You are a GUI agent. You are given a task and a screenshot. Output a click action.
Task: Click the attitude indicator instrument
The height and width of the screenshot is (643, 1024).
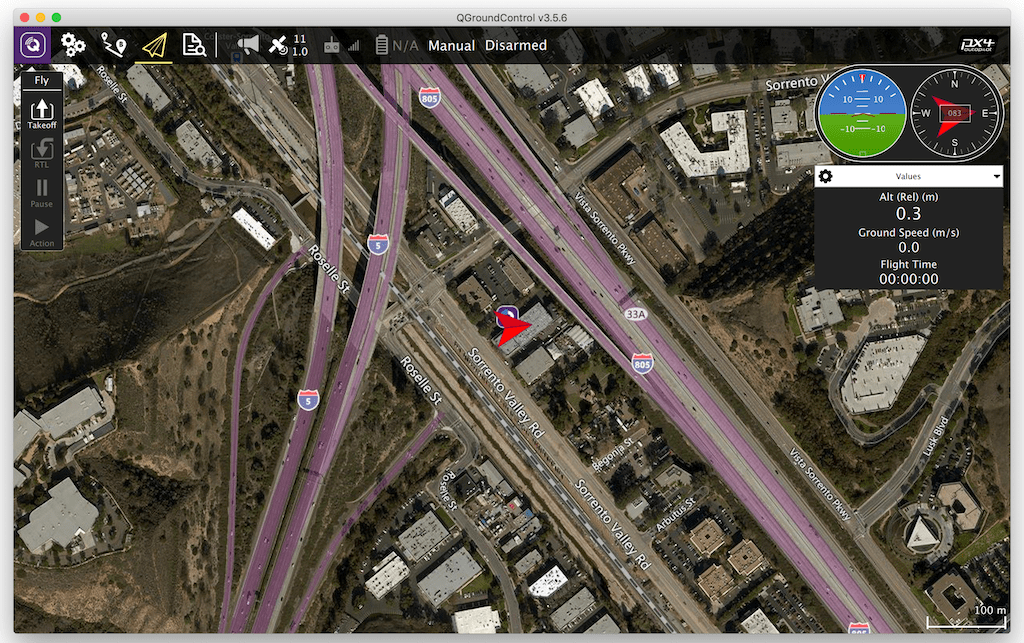(x=862, y=114)
